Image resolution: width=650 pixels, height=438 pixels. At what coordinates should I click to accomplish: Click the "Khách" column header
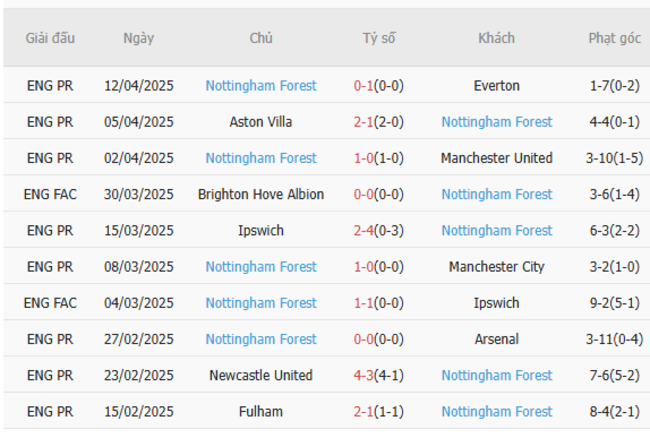tap(496, 39)
